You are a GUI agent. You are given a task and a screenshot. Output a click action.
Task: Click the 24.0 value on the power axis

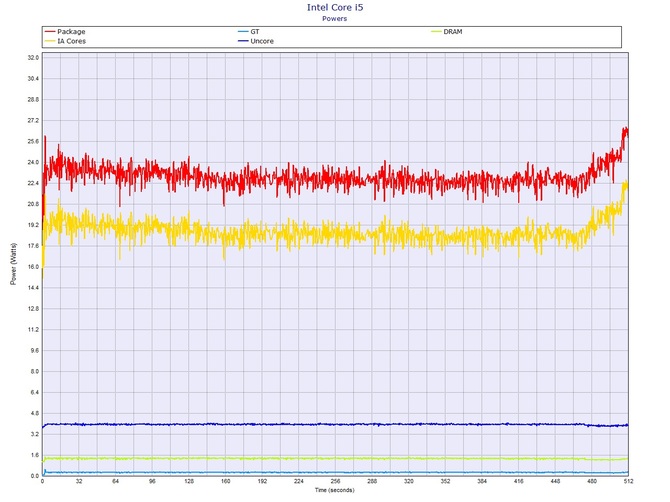click(x=33, y=162)
